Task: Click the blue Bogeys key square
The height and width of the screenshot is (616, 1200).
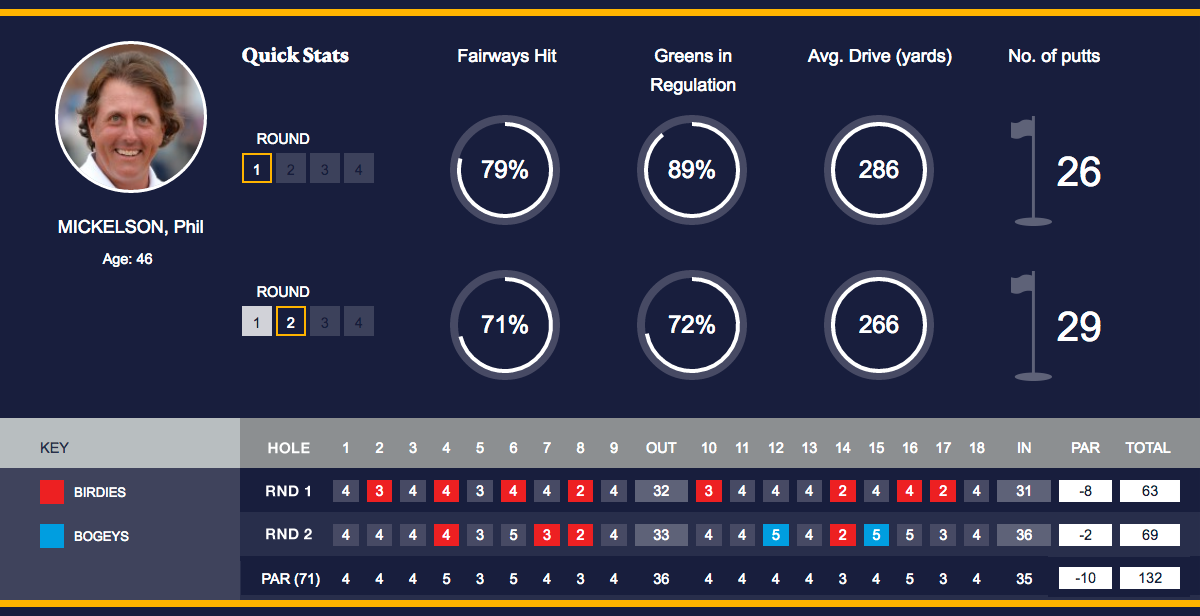Action: (x=52, y=536)
